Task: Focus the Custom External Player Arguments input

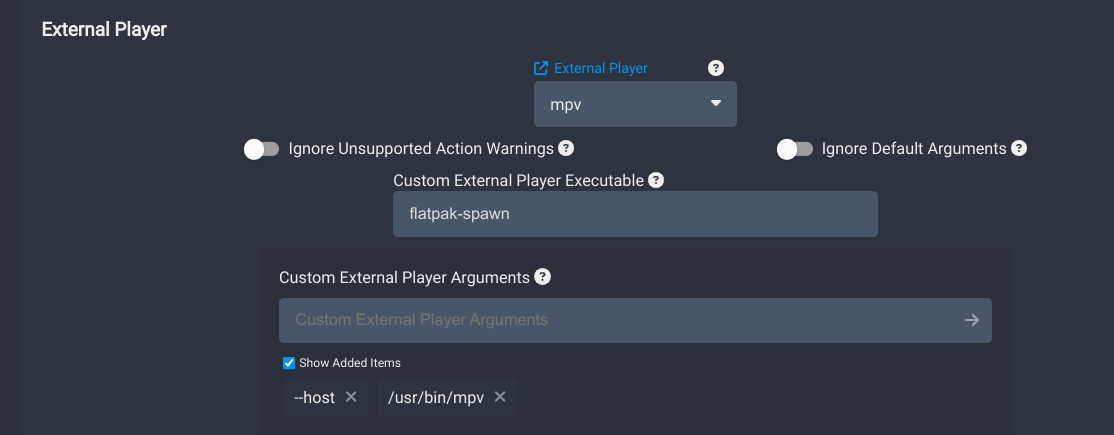Action: click(620, 320)
